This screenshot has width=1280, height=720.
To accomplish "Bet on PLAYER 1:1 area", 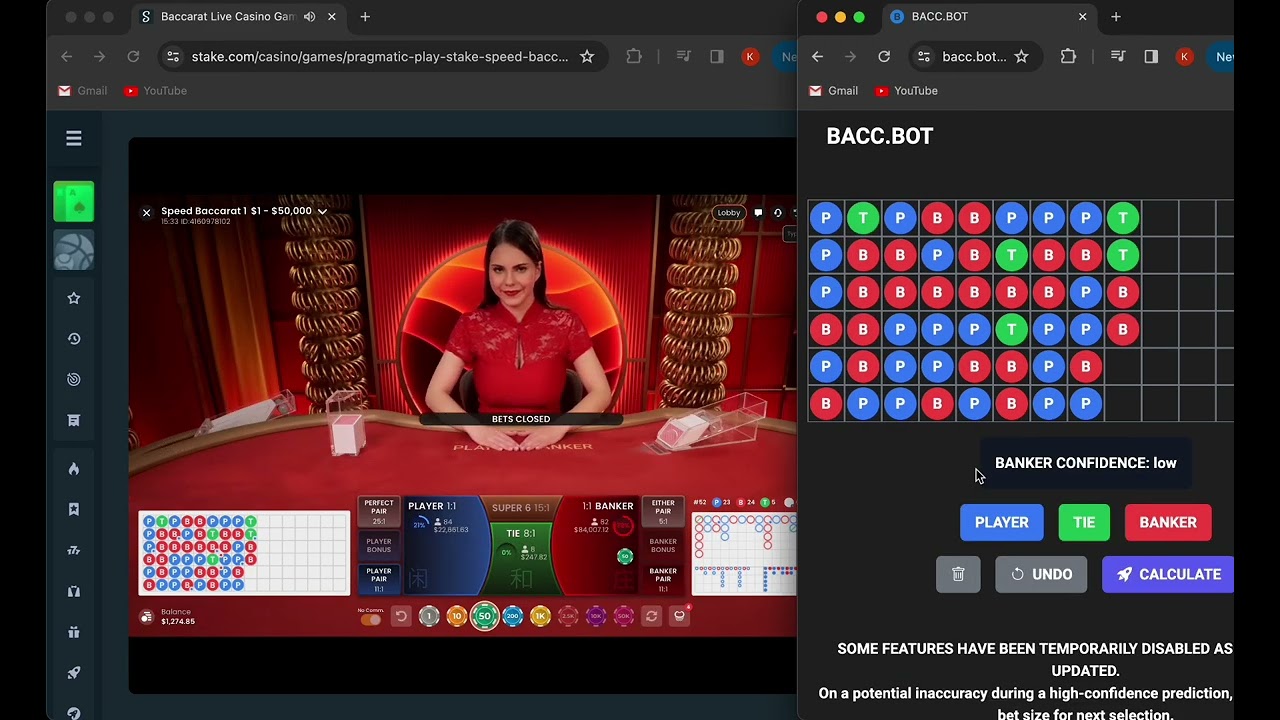I will pyautogui.click(x=447, y=545).
